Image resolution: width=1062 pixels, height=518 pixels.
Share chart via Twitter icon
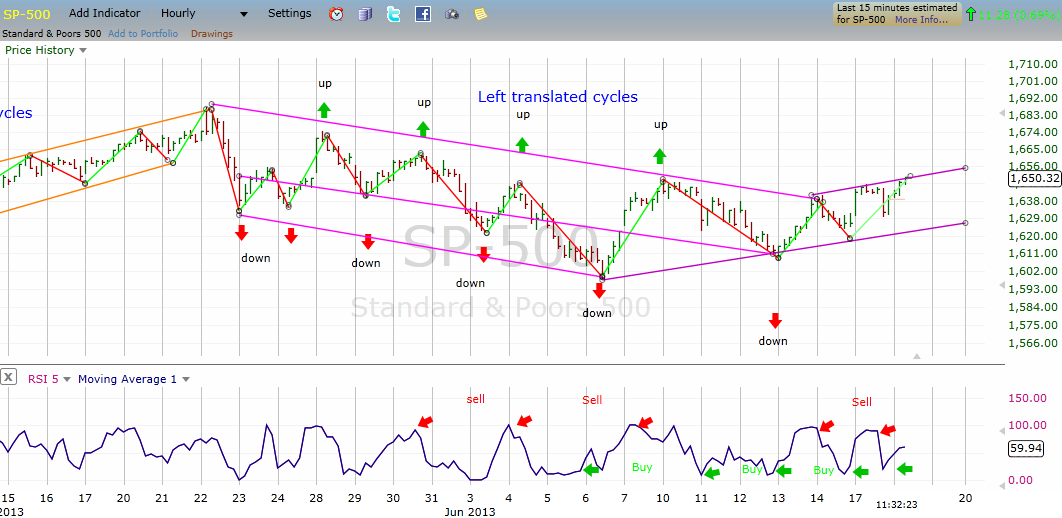(x=394, y=14)
